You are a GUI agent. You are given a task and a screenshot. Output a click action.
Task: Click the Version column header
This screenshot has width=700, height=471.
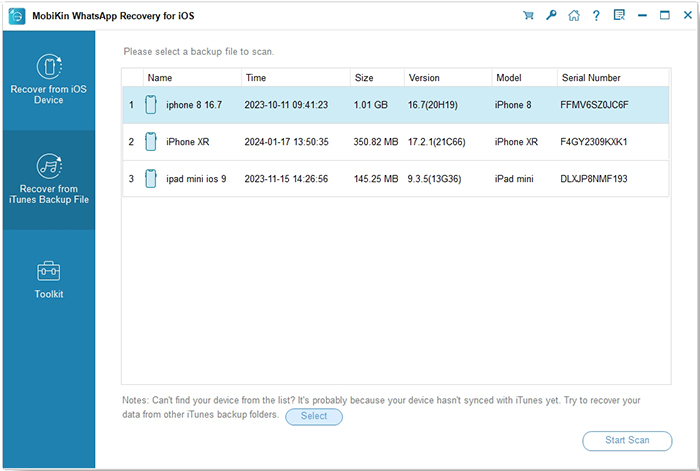tap(448, 78)
